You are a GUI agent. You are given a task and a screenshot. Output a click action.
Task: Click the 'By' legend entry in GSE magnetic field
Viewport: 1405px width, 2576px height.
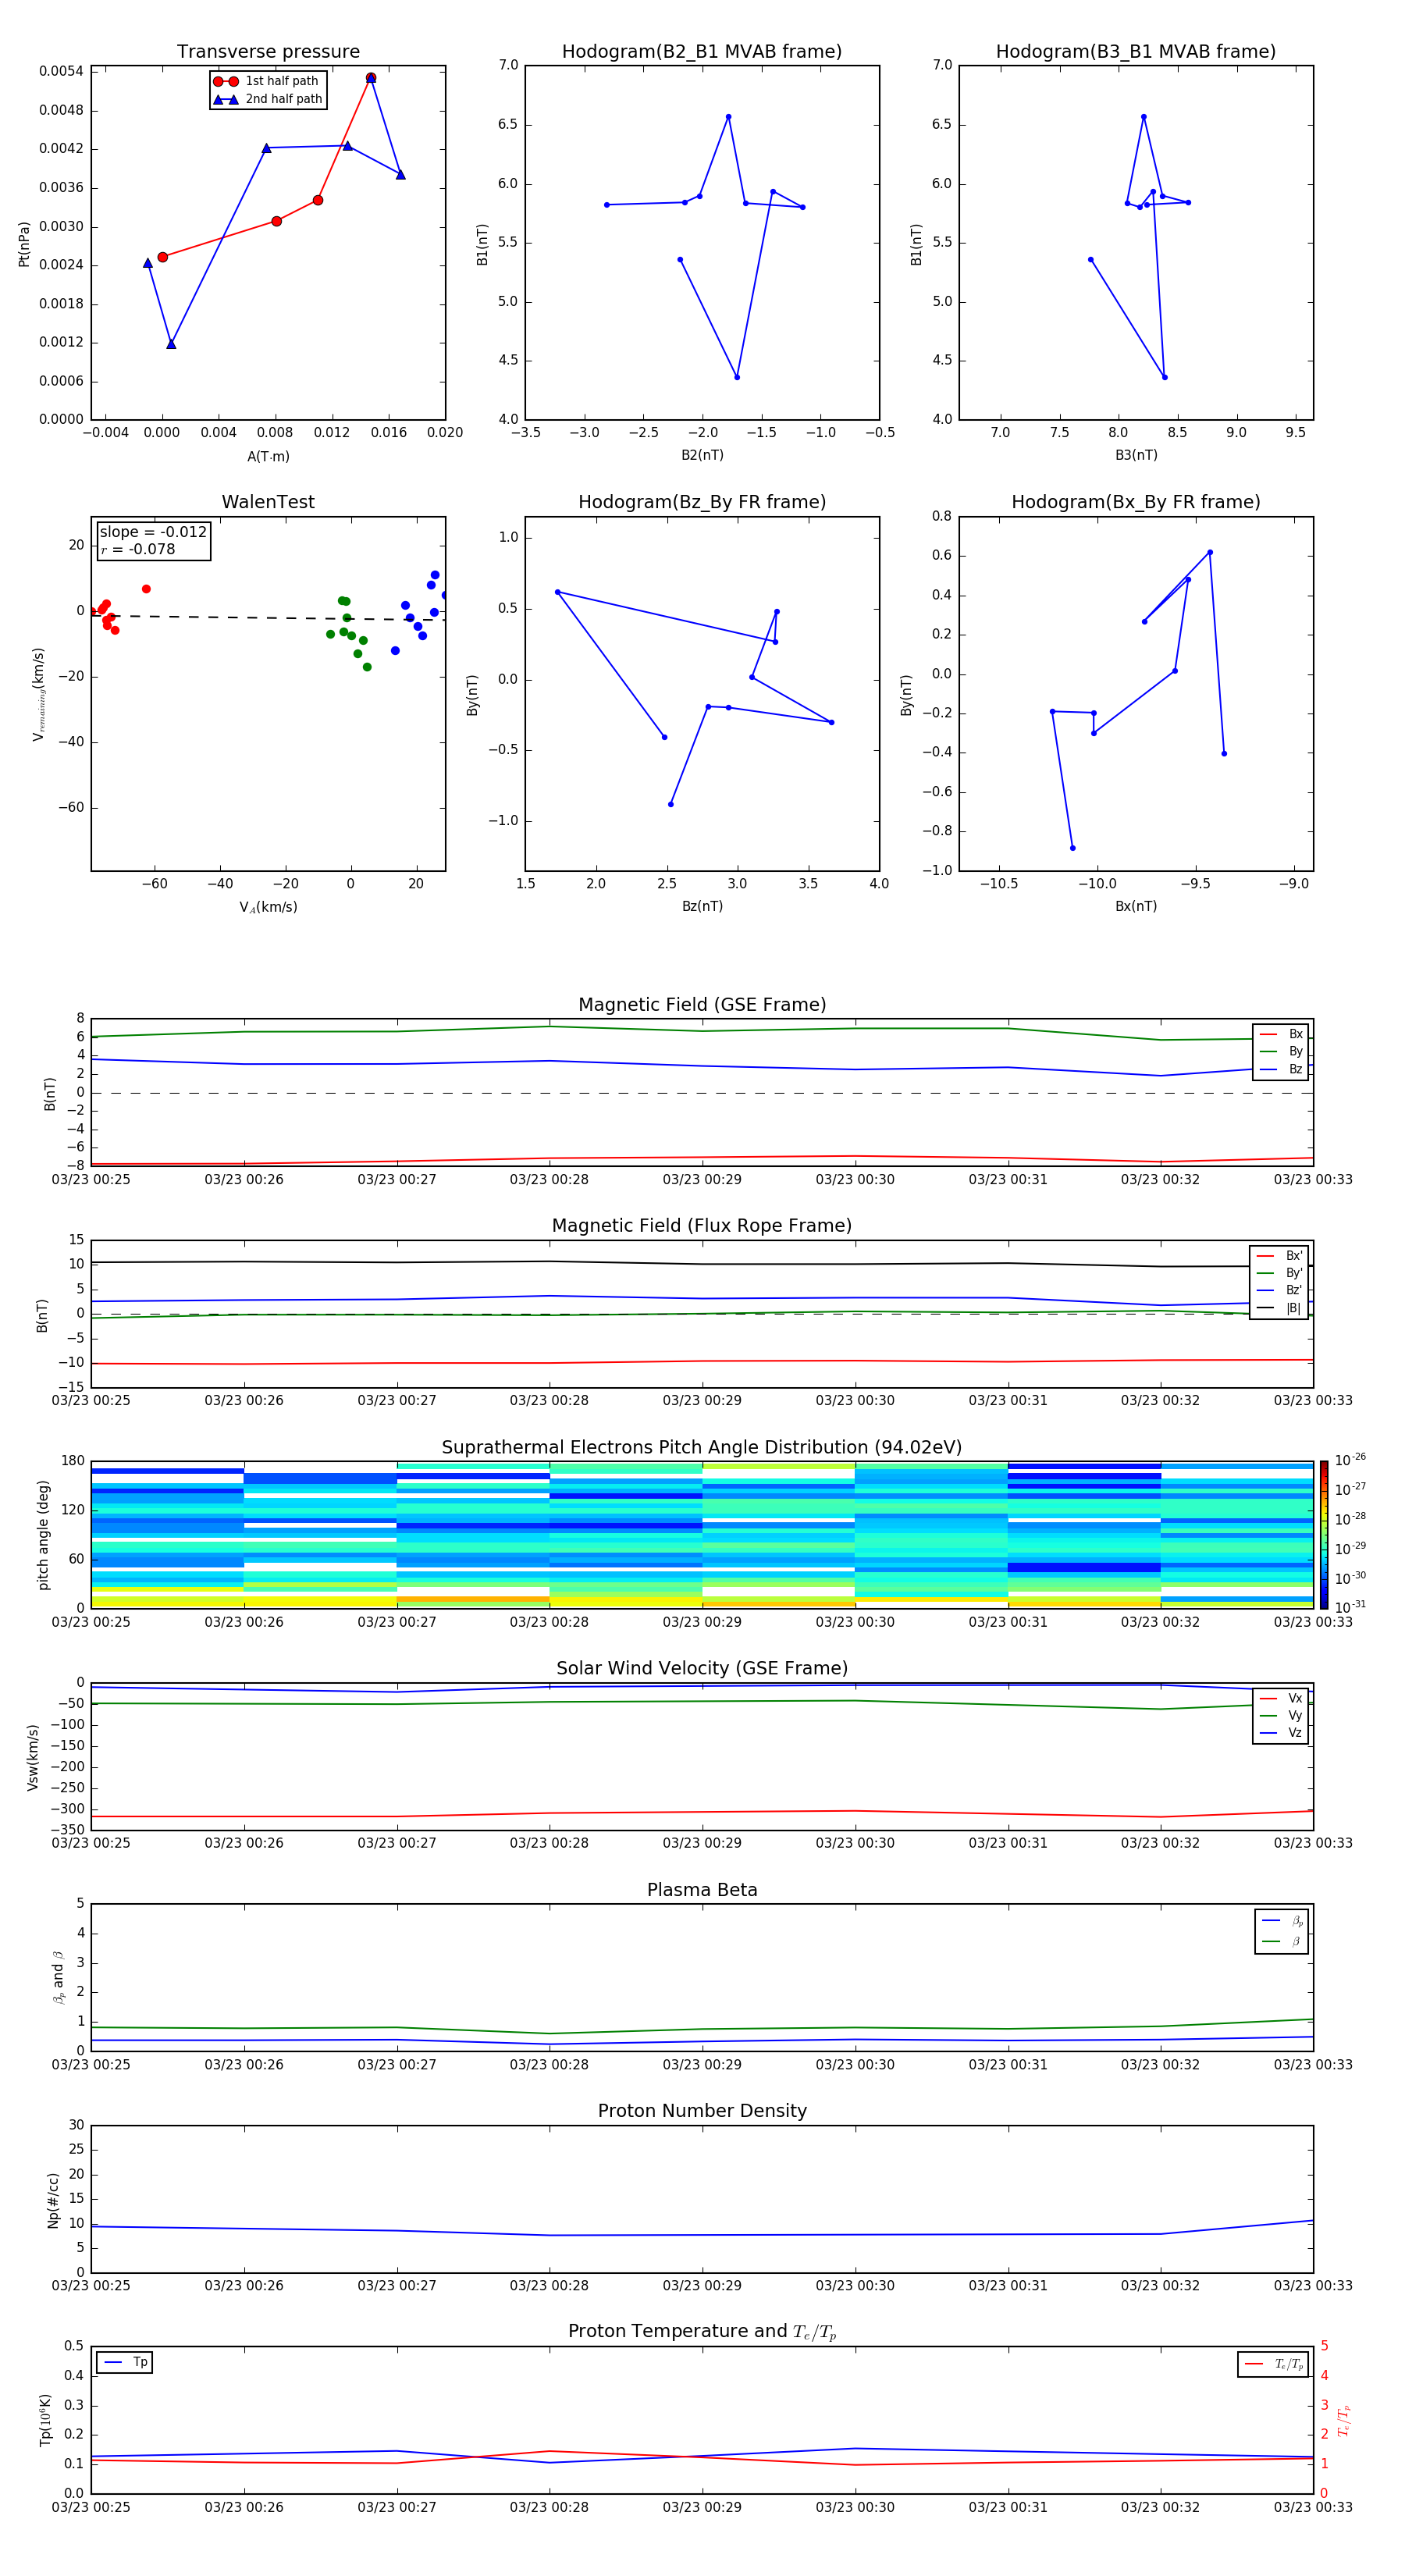1281,1051
